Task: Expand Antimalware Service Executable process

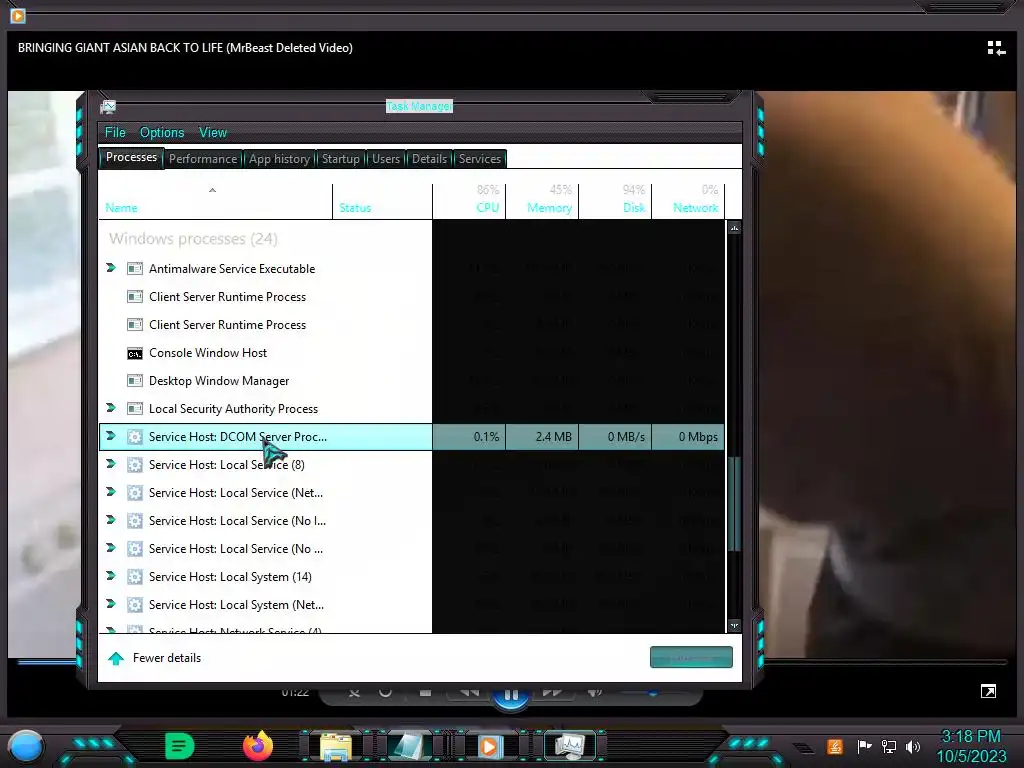Action: pyautogui.click(x=111, y=268)
